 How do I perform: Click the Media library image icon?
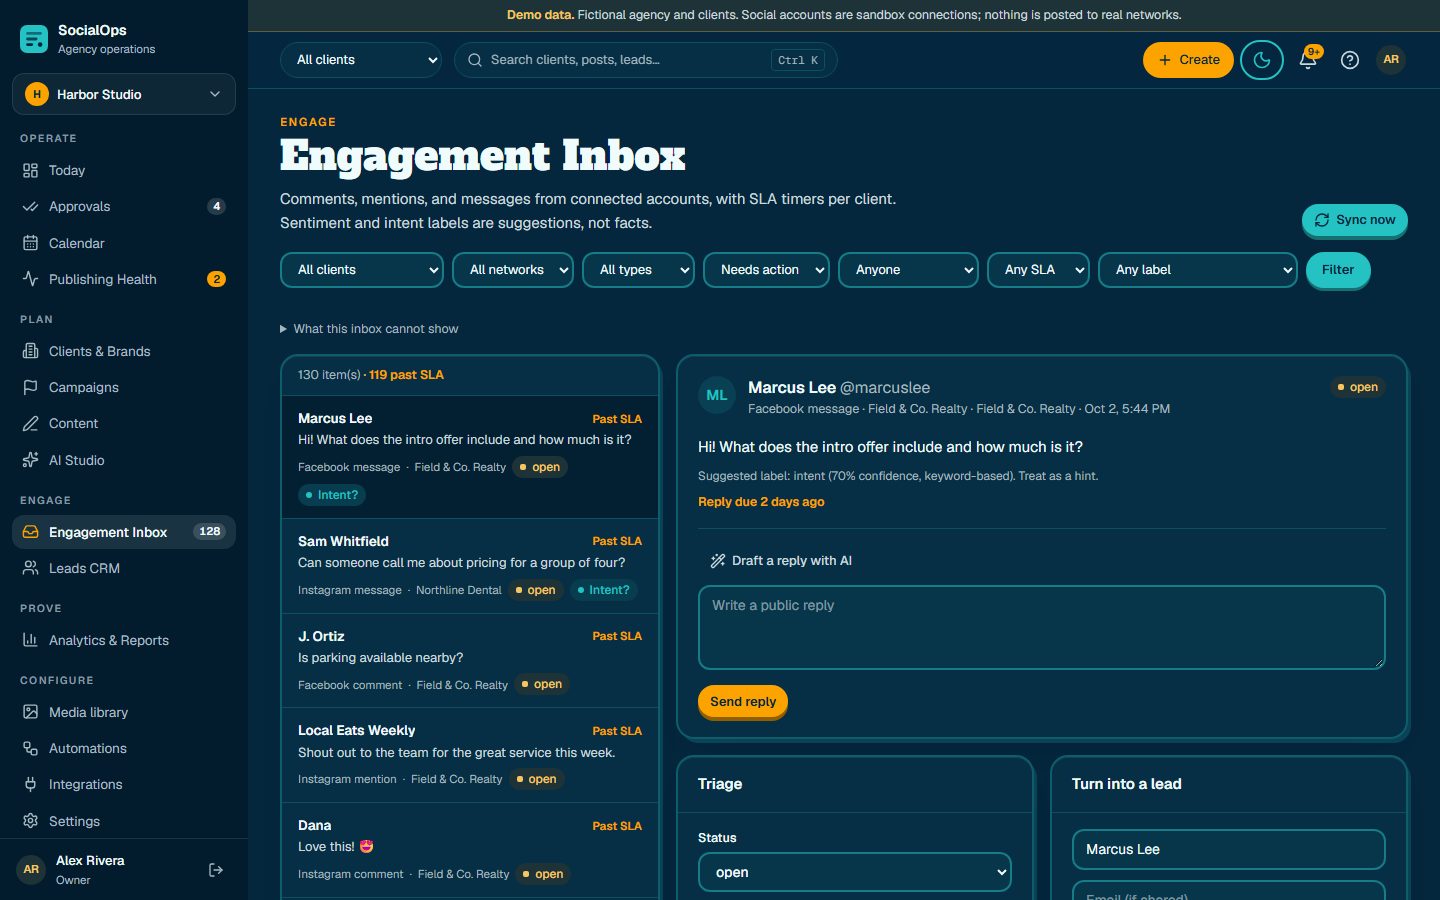pyautogui.click(x=30, y=712)
